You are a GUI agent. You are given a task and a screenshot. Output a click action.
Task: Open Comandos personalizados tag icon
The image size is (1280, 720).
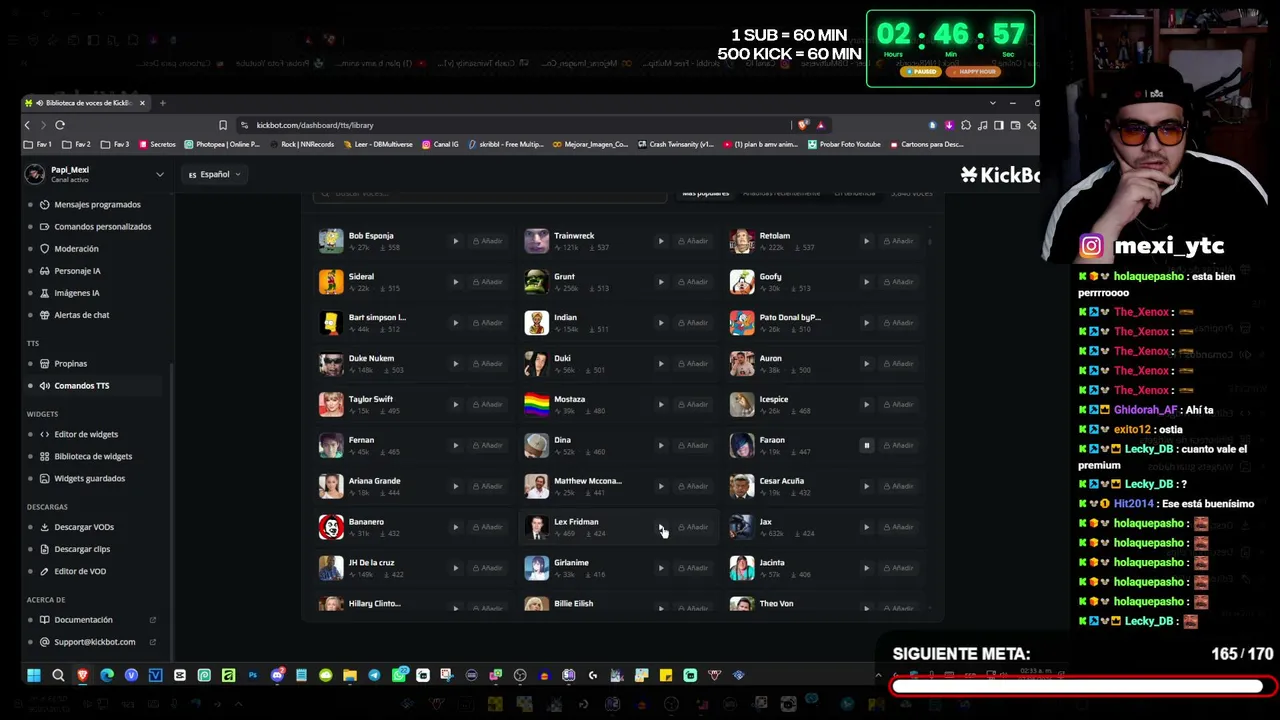click(x=44, y=226)
